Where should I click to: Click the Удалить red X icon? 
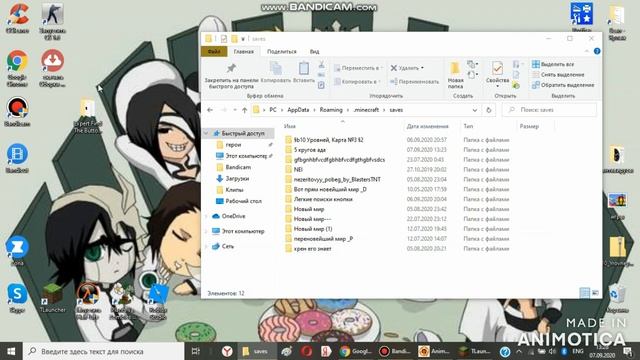point(393,68)
